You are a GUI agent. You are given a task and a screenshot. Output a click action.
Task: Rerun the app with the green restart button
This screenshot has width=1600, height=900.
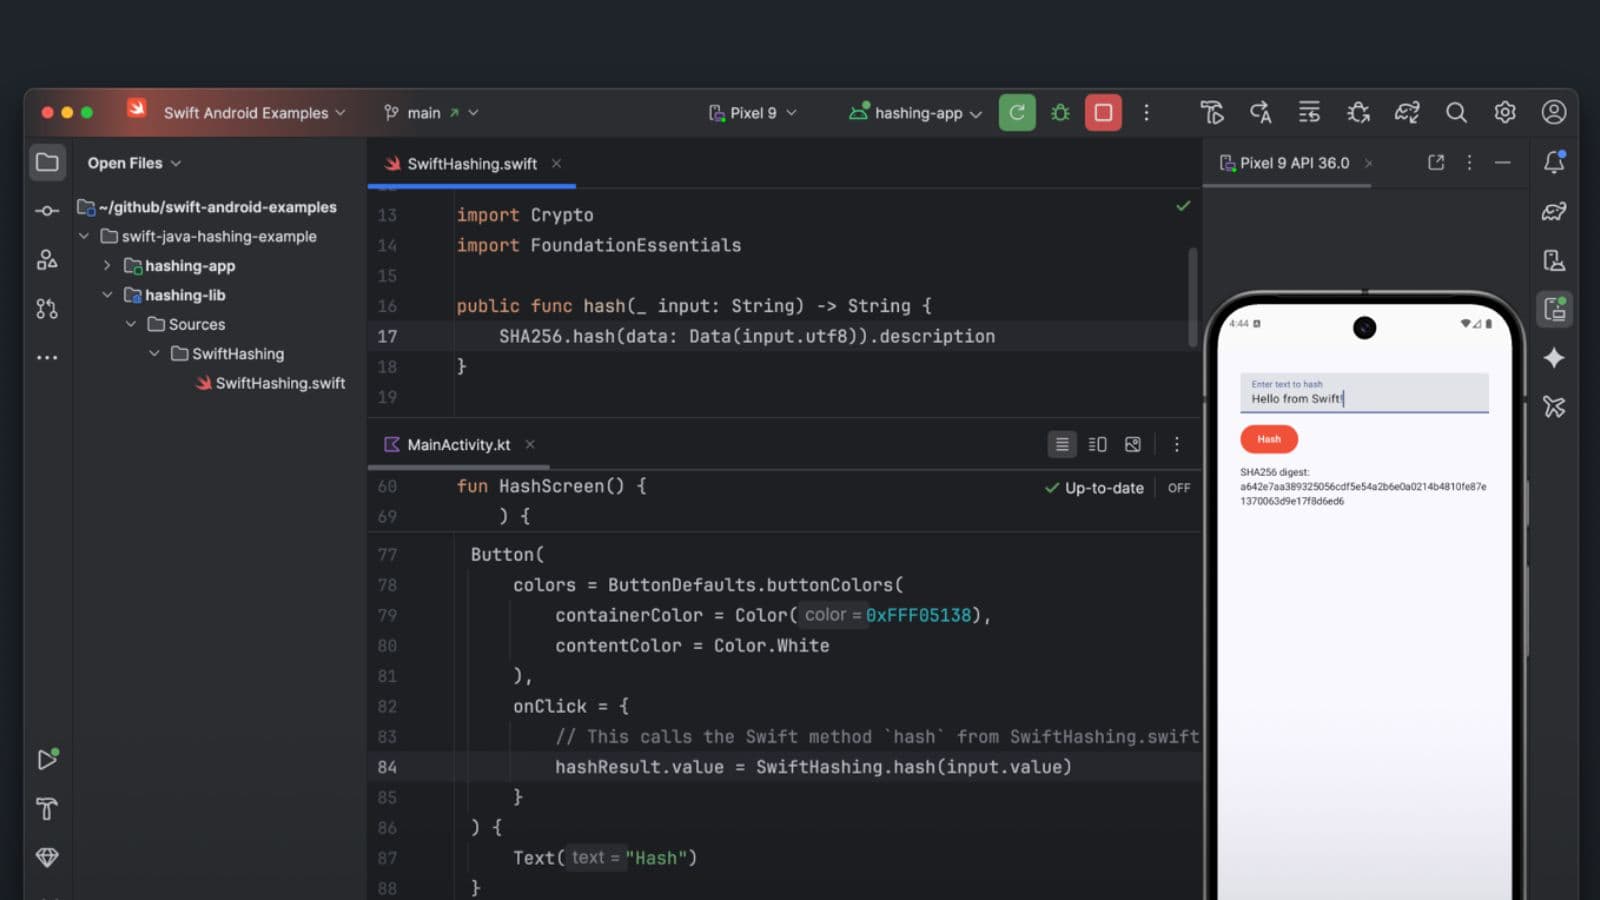pos(1016,112)
